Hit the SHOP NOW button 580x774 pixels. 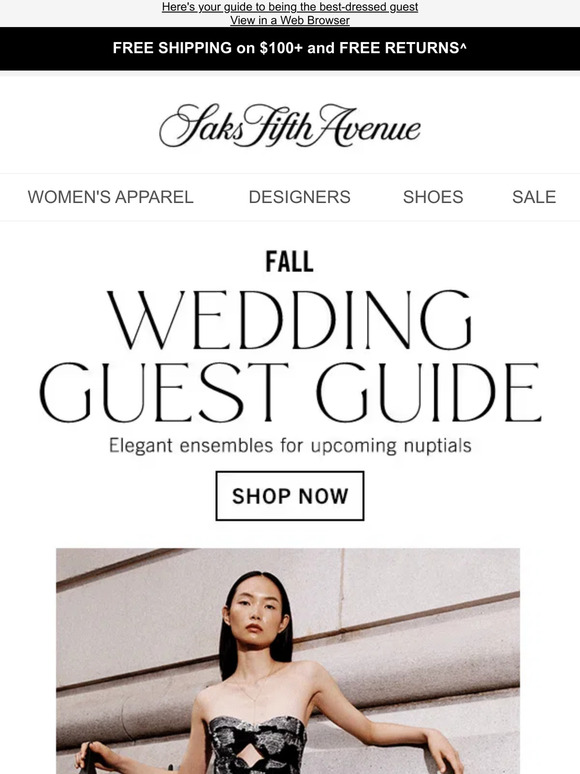(x=290, y=496)
